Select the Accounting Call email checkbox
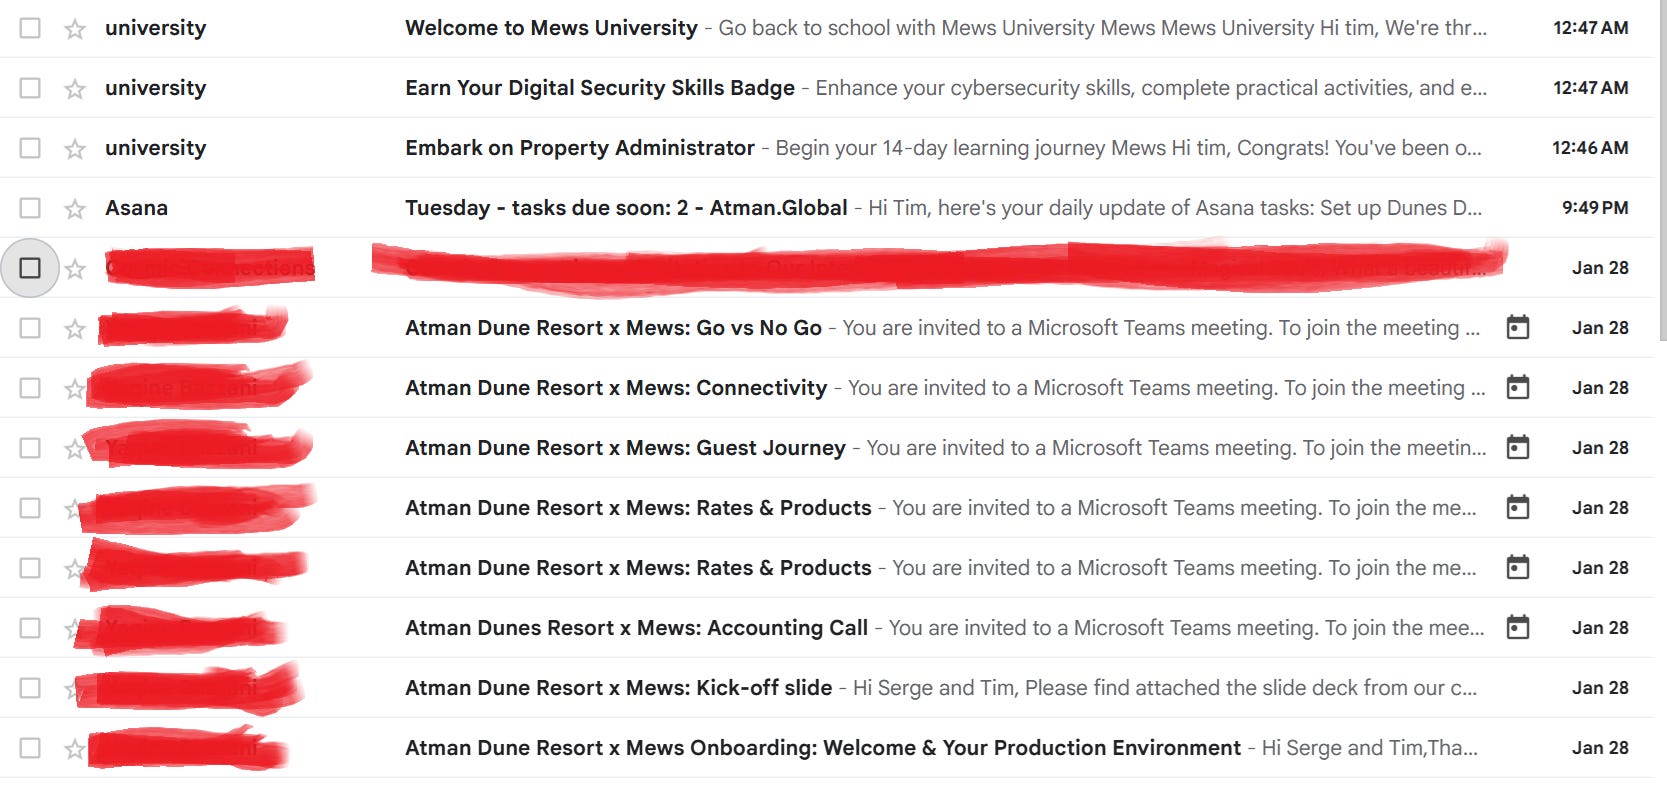1667x792 pixels. 30,628
